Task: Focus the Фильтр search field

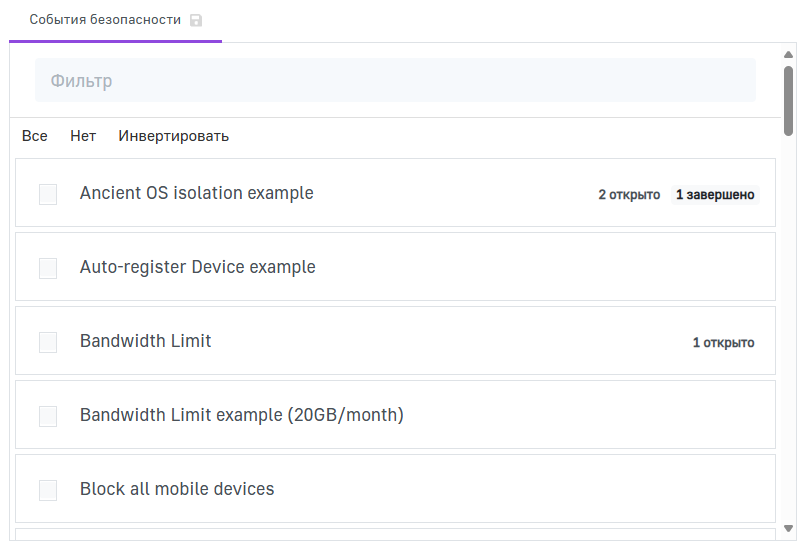Action: point(395,80)
